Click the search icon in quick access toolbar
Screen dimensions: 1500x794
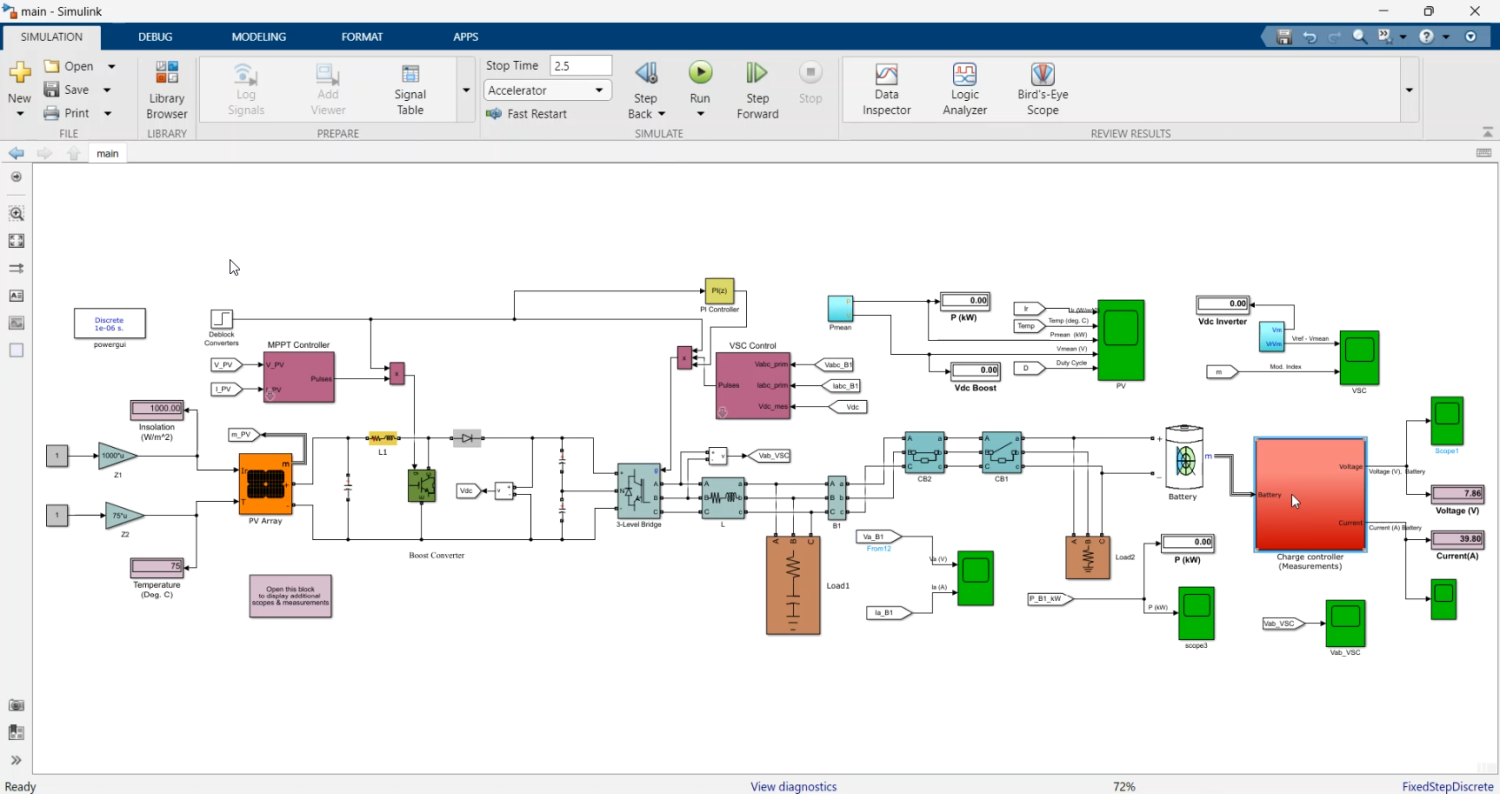click(1360, 35)
